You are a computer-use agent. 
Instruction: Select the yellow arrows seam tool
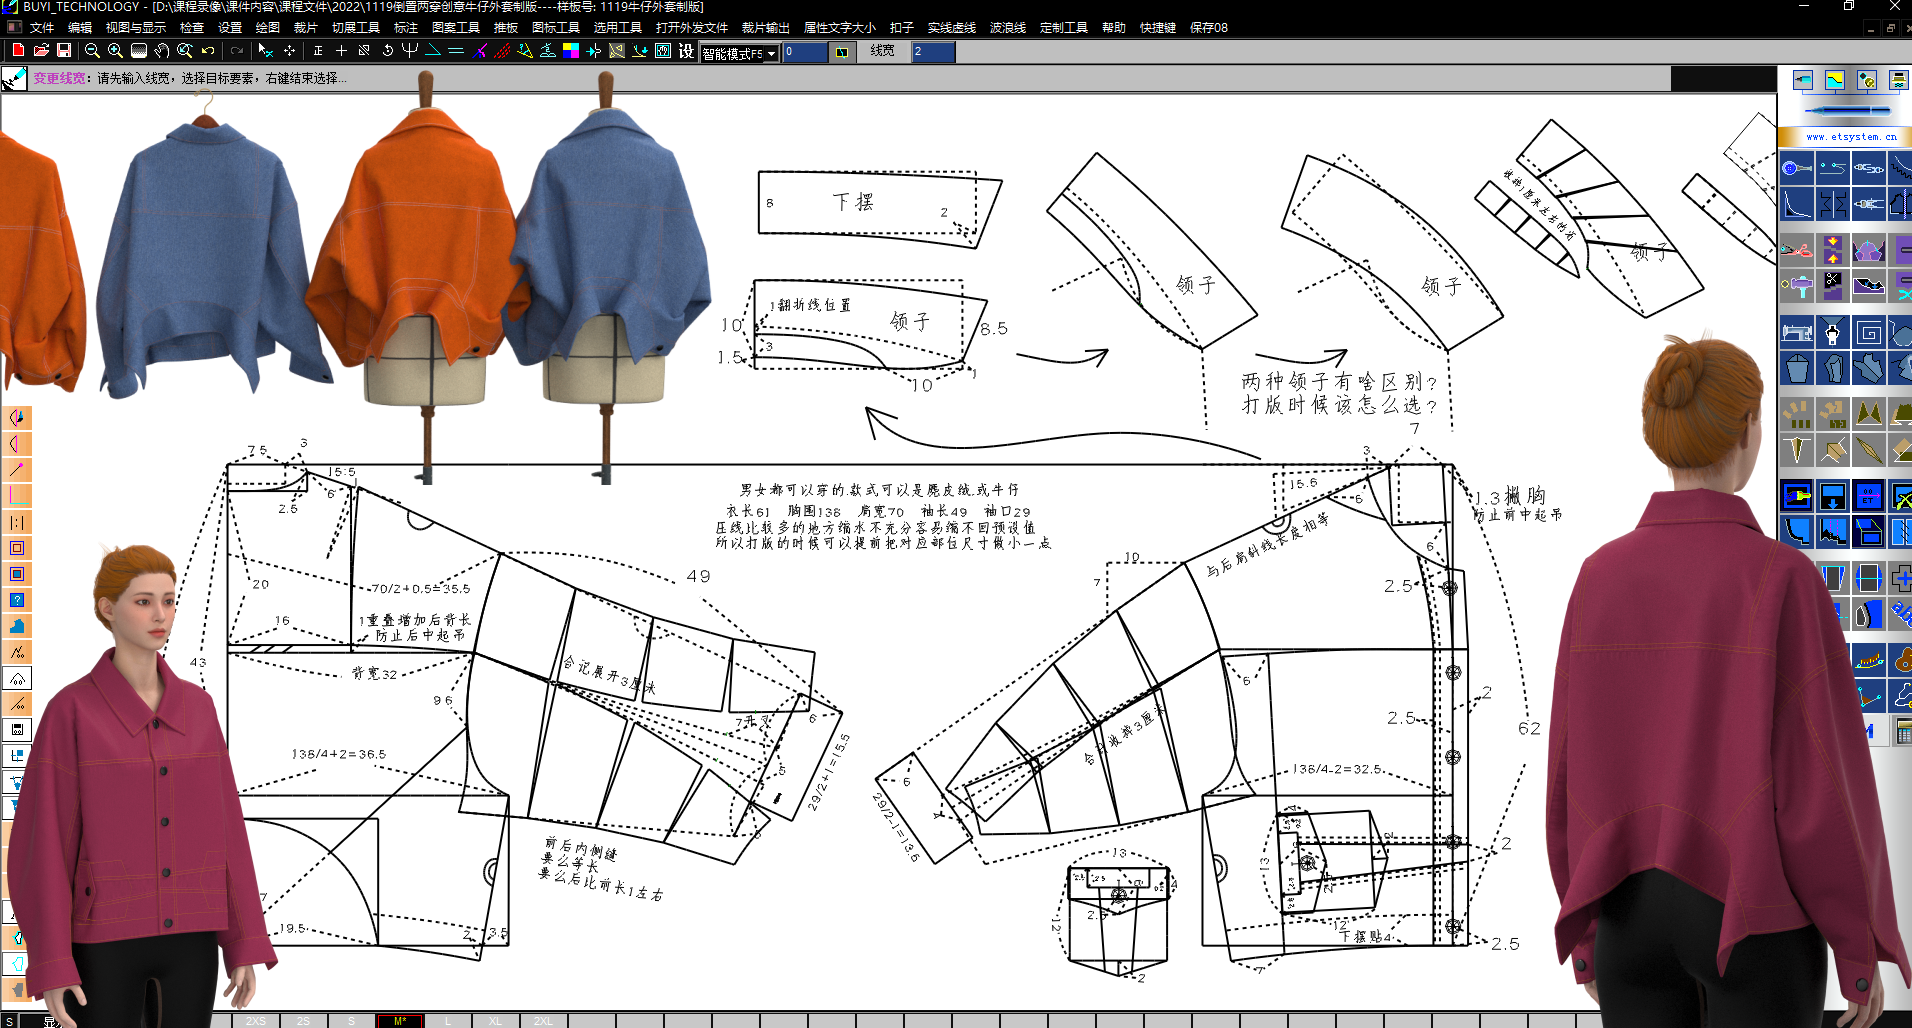1832,249
